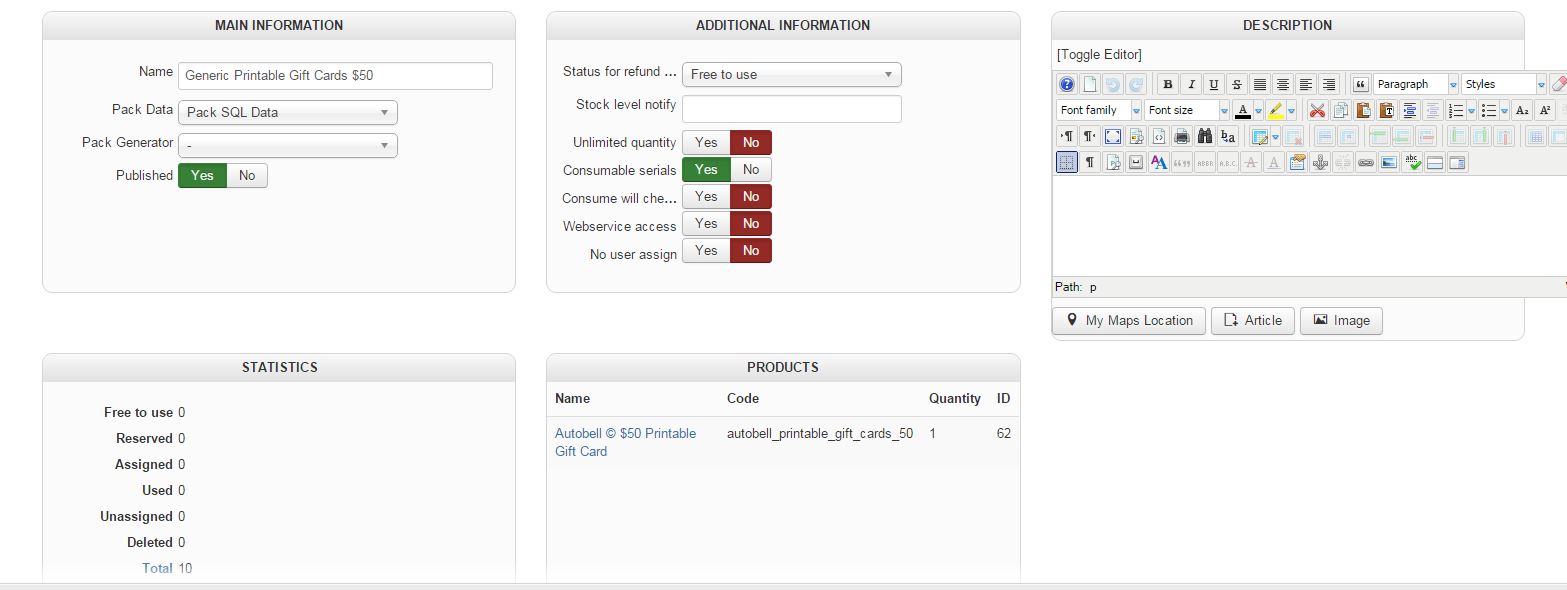The width and height of the screenshot is (1567, 590).
Task: Click the Cut scissors icon
Action: point(1317,111)
